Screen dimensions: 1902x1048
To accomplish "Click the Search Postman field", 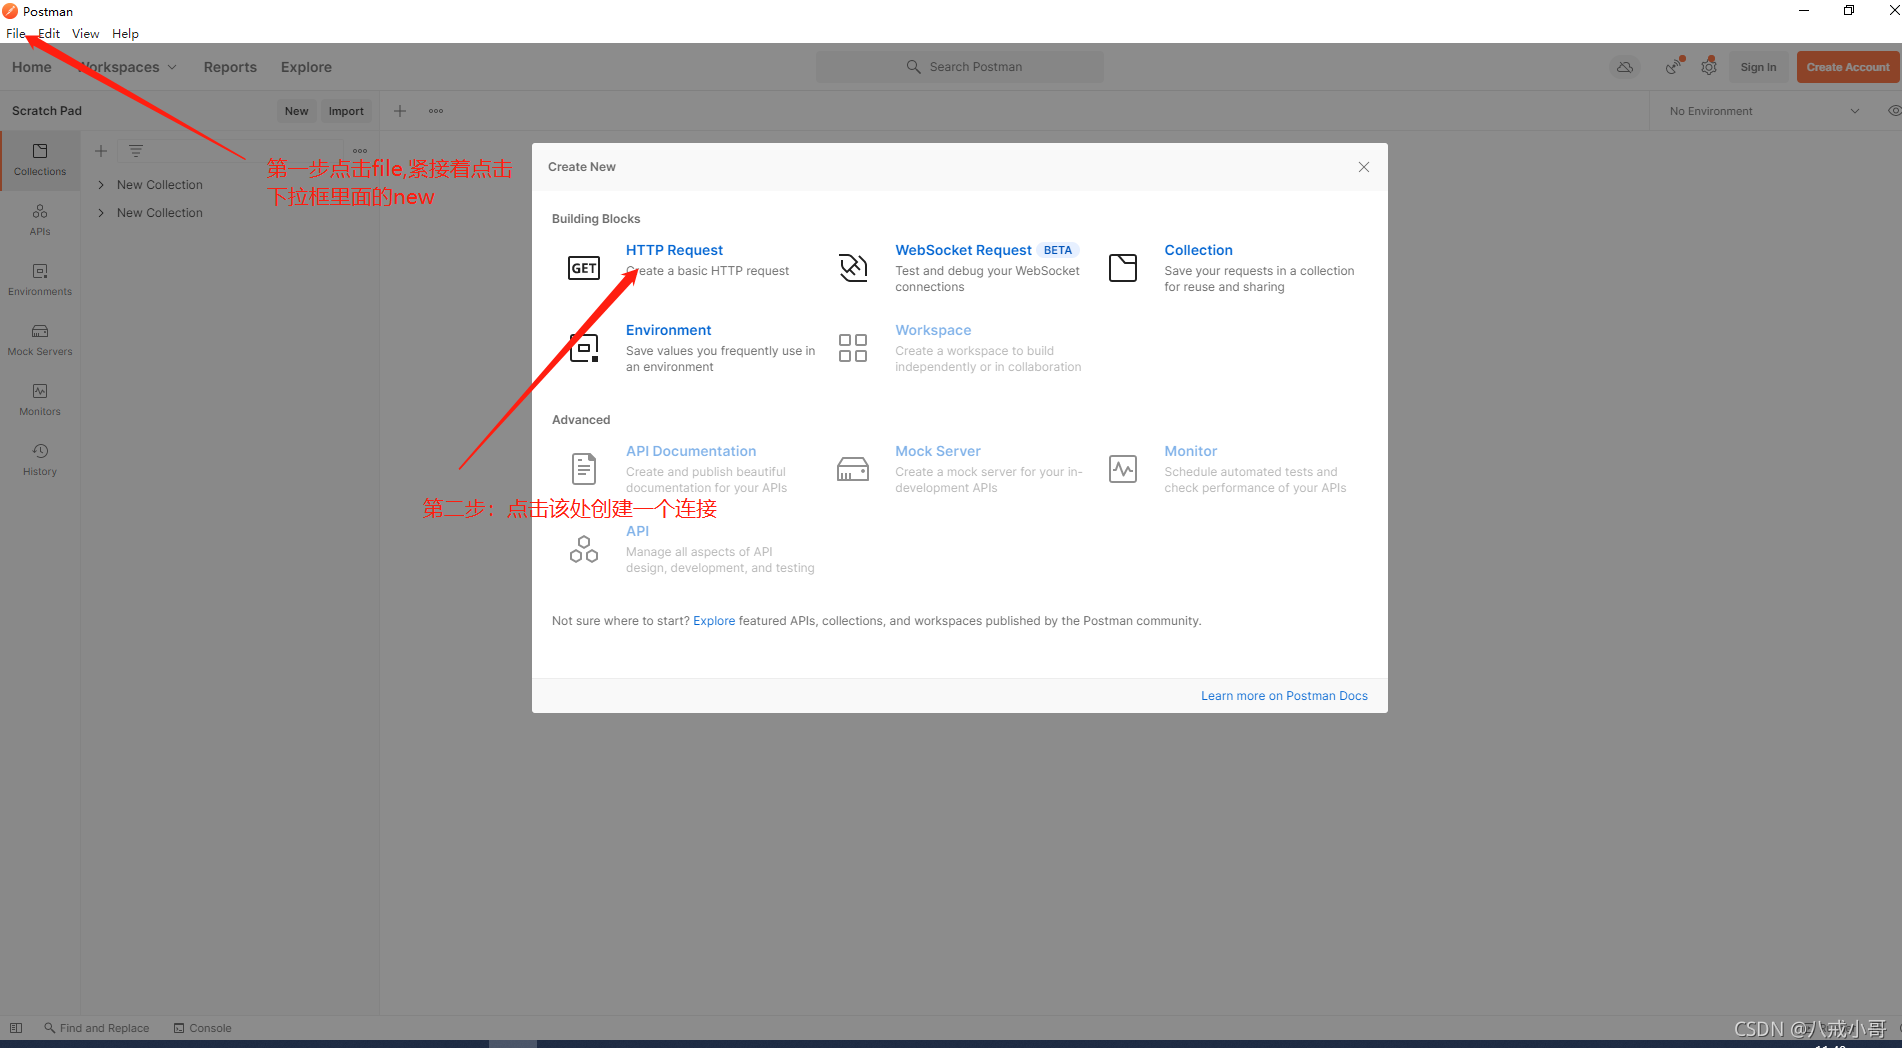I will tap(960, 67).
